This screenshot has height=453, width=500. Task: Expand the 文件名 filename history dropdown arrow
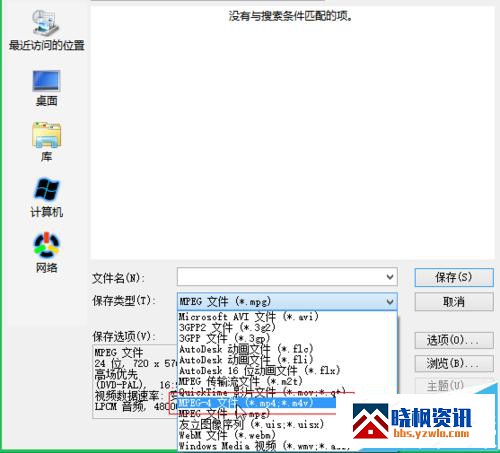(390, 277)
